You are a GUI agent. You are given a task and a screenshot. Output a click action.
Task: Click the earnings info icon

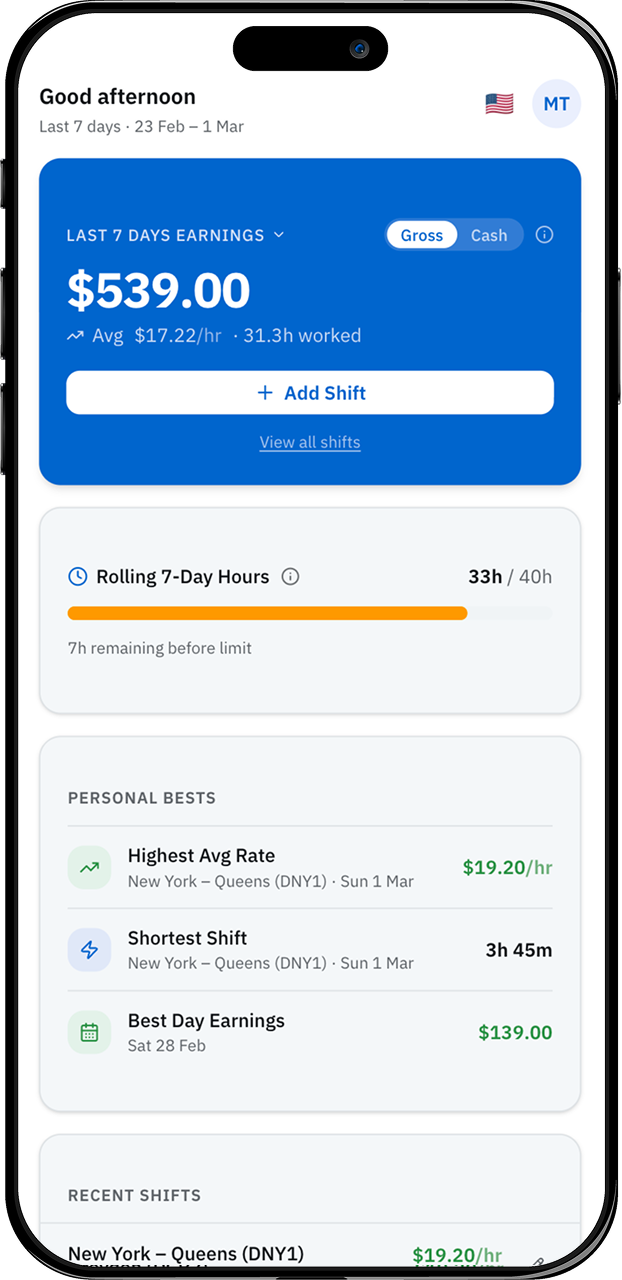(x=544, y=234)
